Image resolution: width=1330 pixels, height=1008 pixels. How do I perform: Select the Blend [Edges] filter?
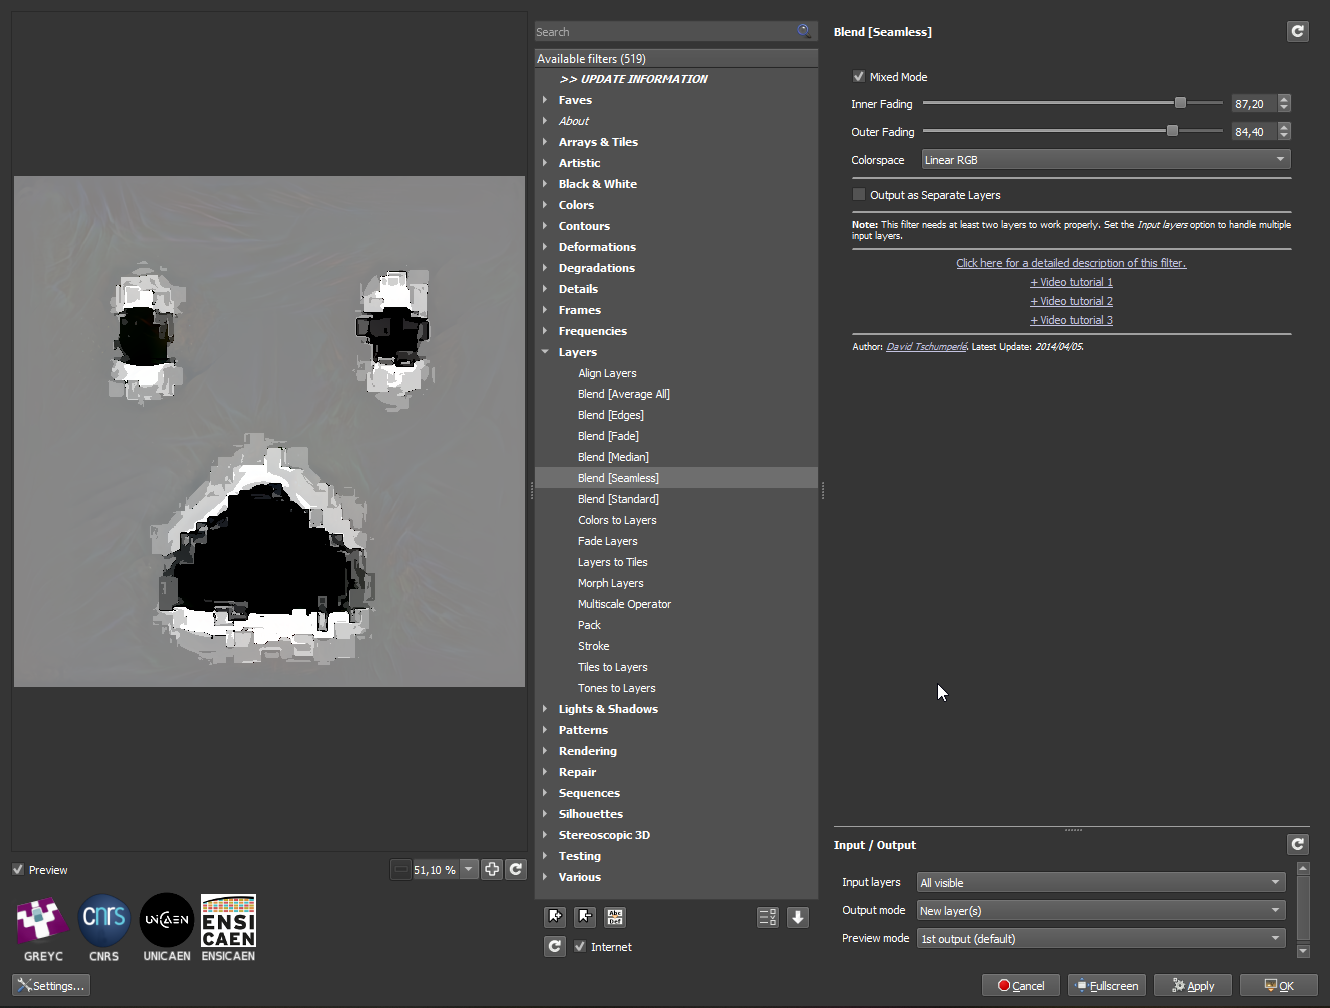click(611, 415)
